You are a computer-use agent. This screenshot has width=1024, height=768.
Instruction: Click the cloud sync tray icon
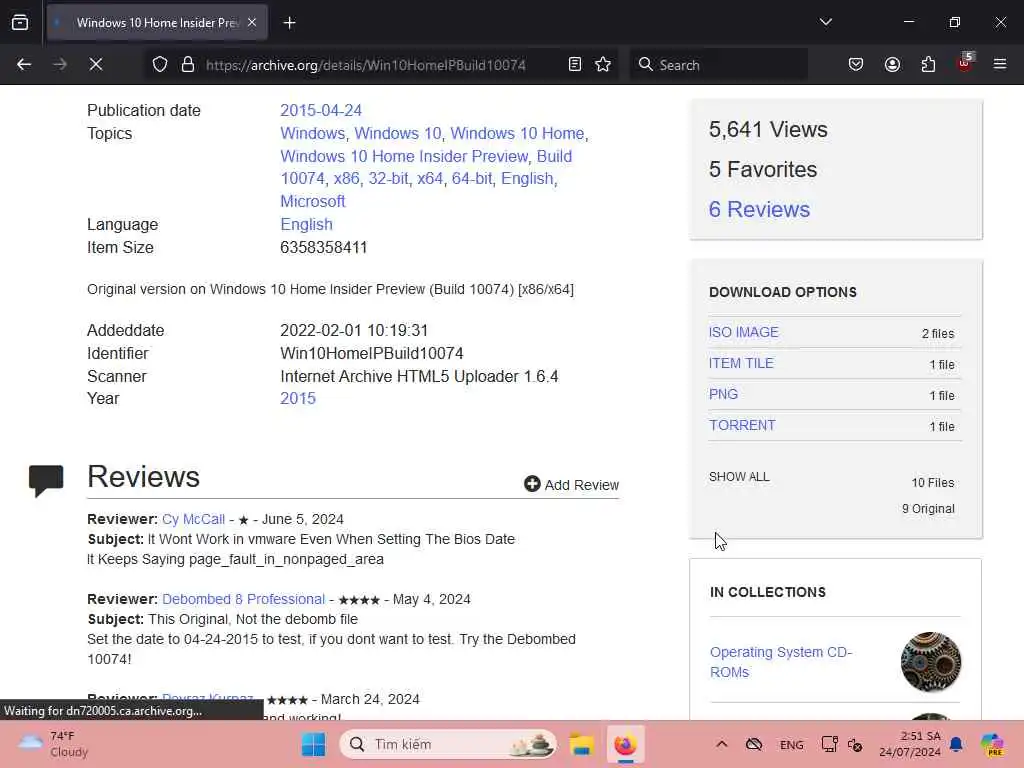click(754, 744)
